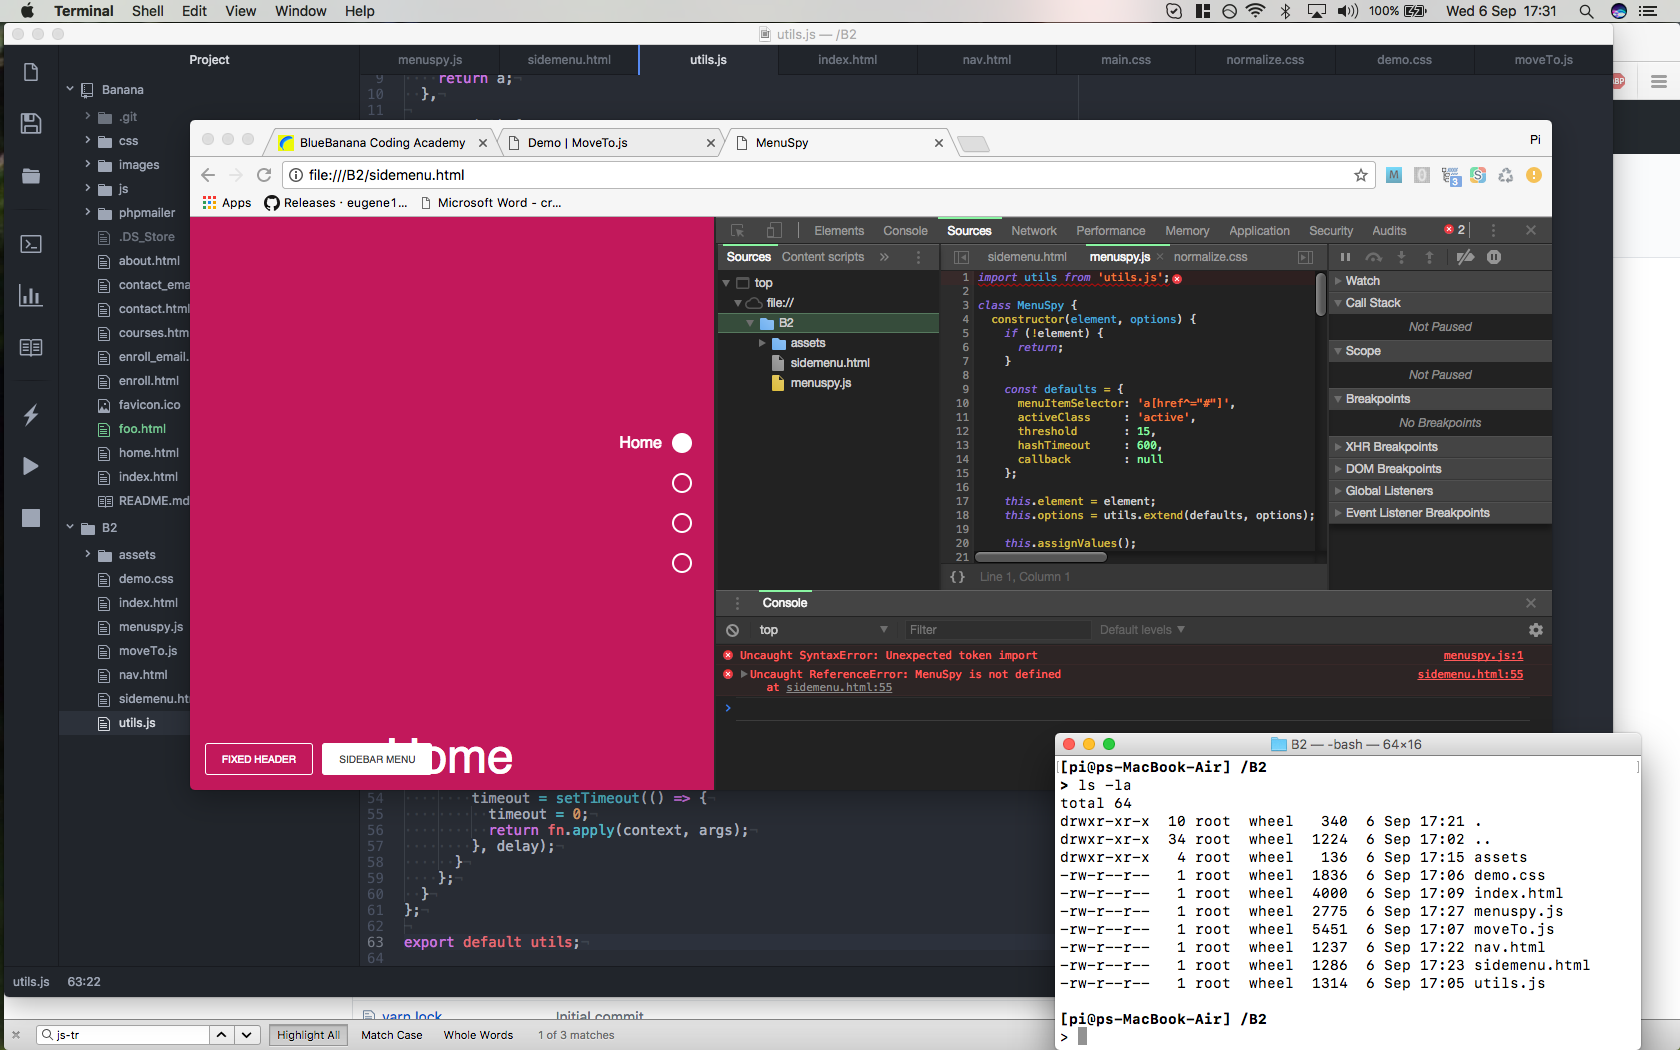Click the open book icon in the editor sidebar
The image size is (1680, 1050).
(x=31, y=347)
